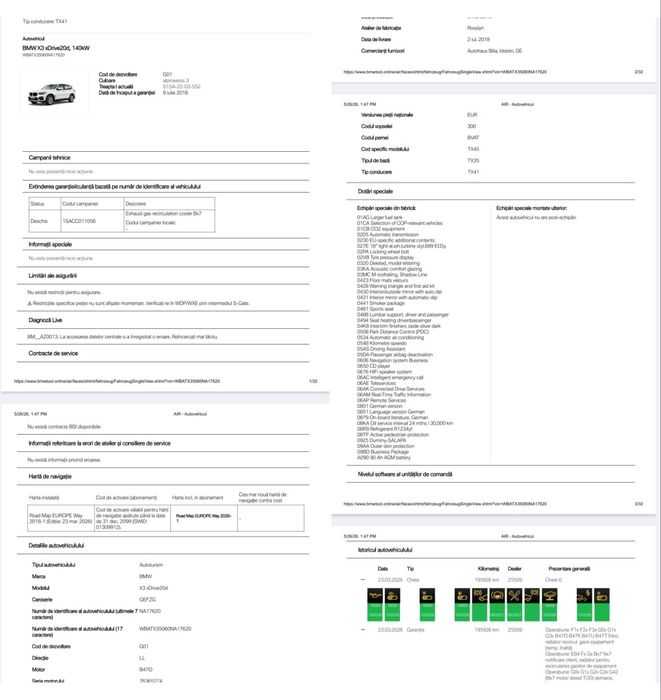
Task: Click the Campanii tehnice section header
Action: tap(49, 158)
